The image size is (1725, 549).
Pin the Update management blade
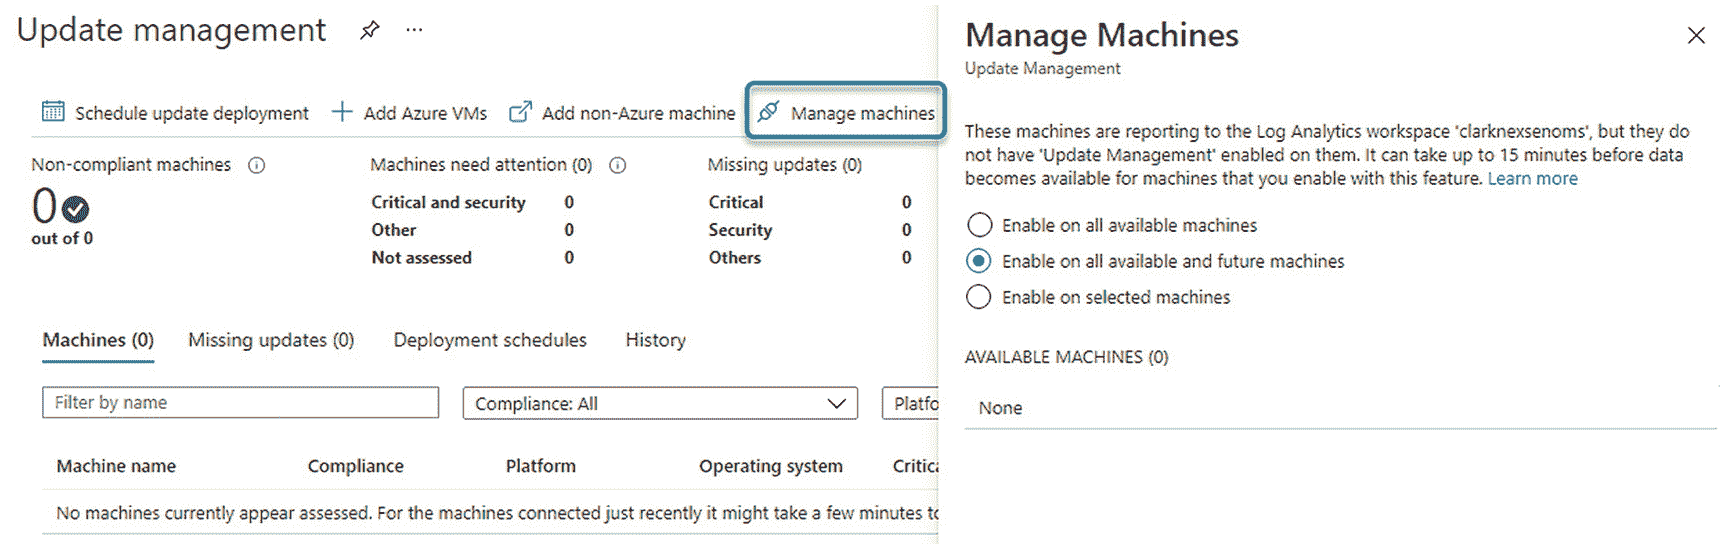[x=369, y=30]
